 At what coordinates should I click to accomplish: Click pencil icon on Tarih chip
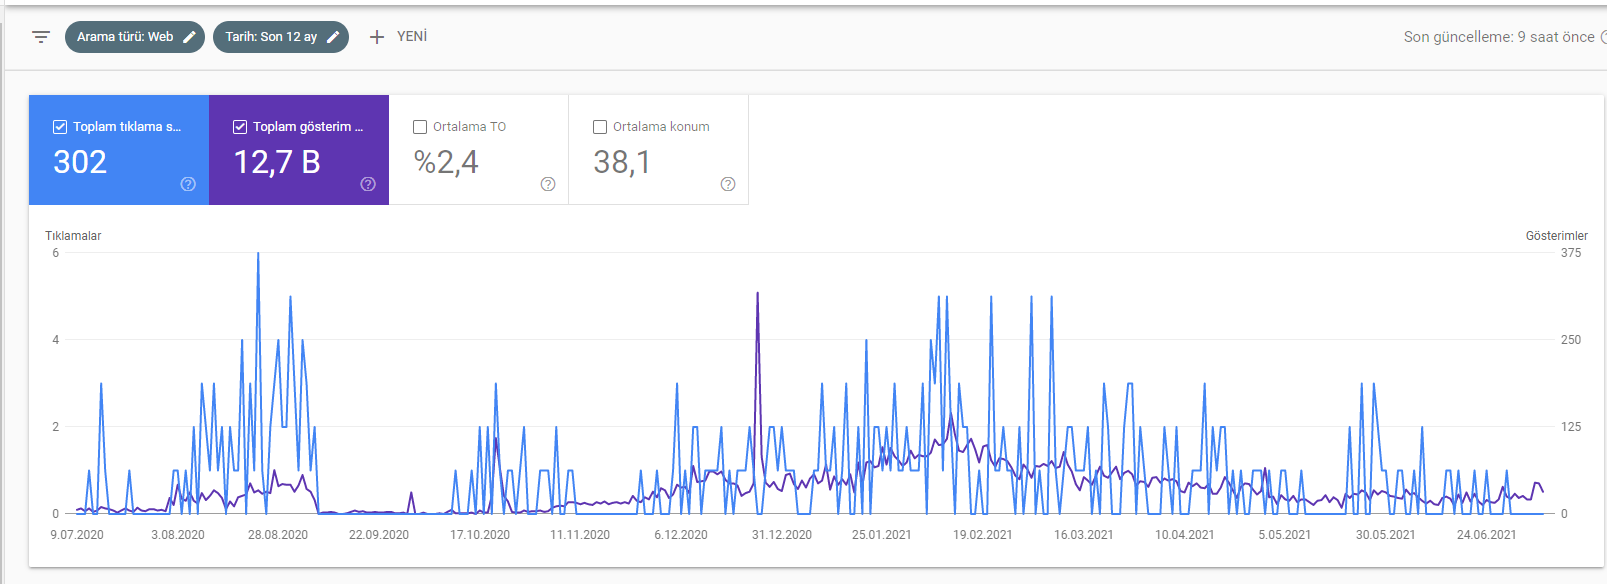pyautogui.click(x=333, y=37)
